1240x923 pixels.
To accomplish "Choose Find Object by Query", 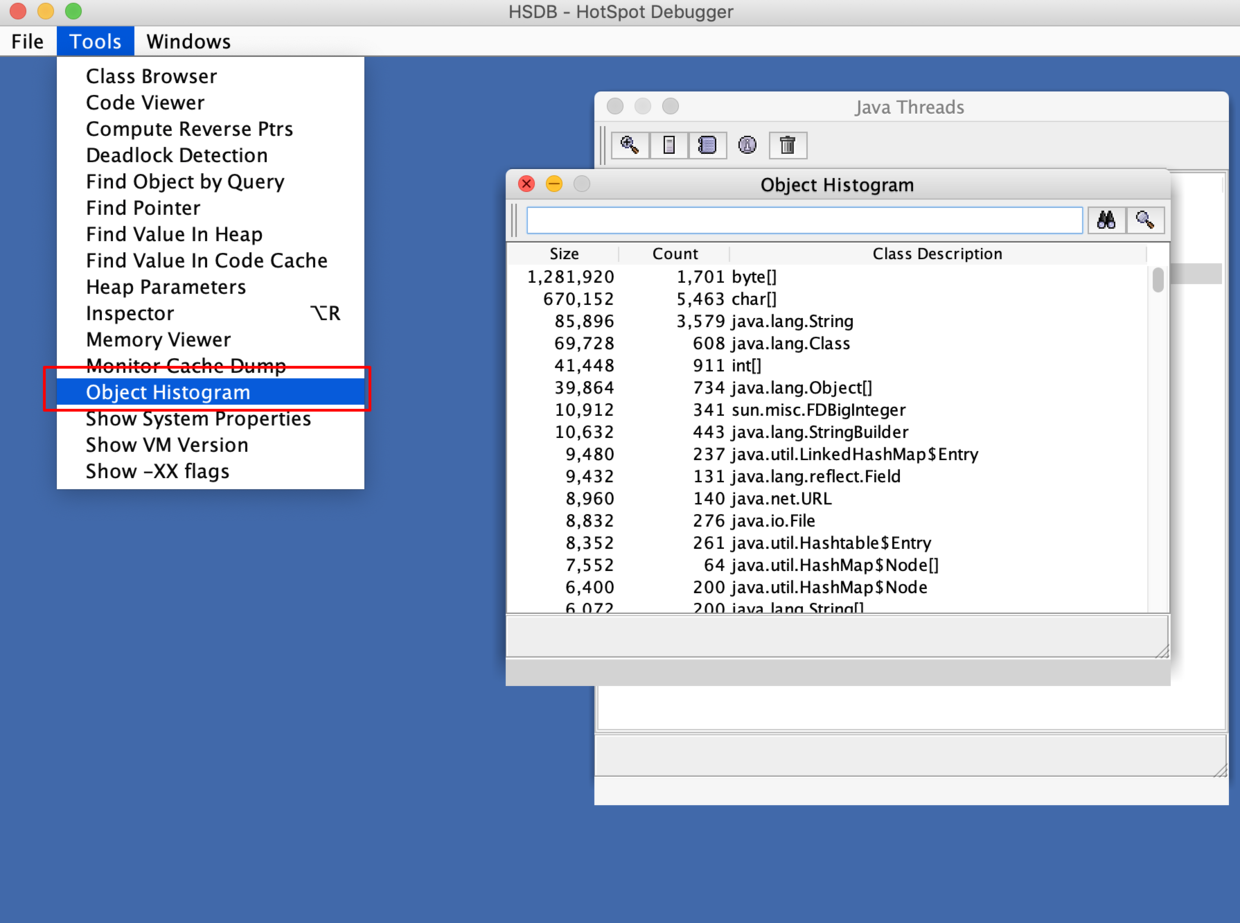I will [x=185, y=182].
